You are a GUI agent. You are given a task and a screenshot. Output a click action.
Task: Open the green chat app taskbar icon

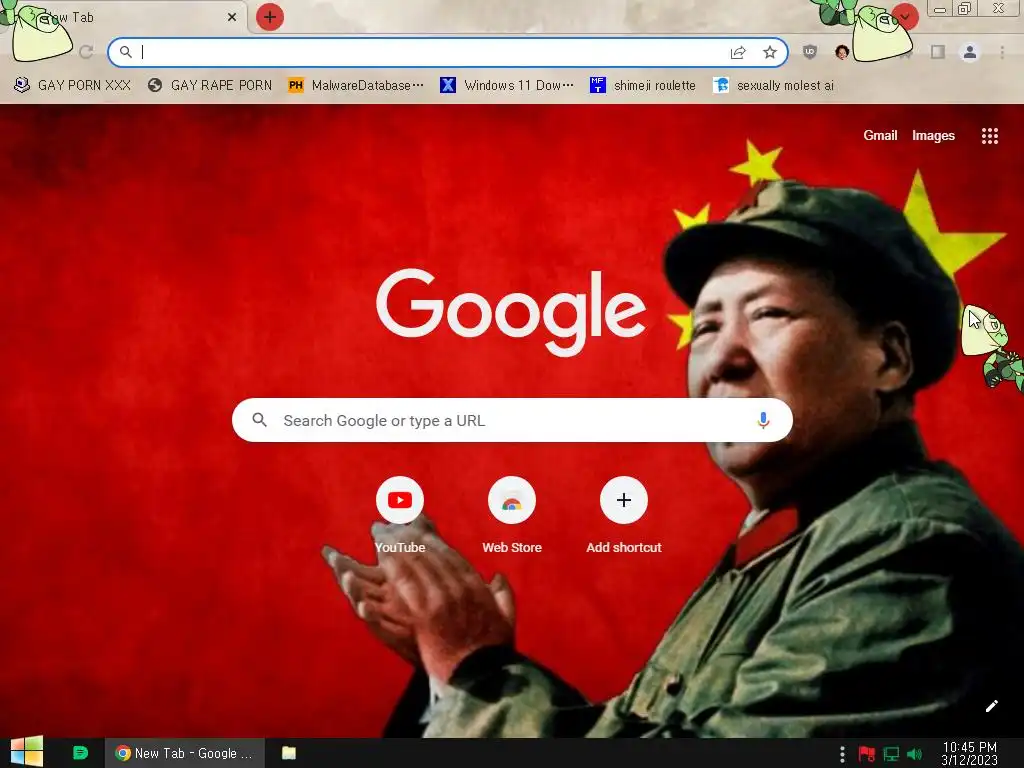point(80,753)
